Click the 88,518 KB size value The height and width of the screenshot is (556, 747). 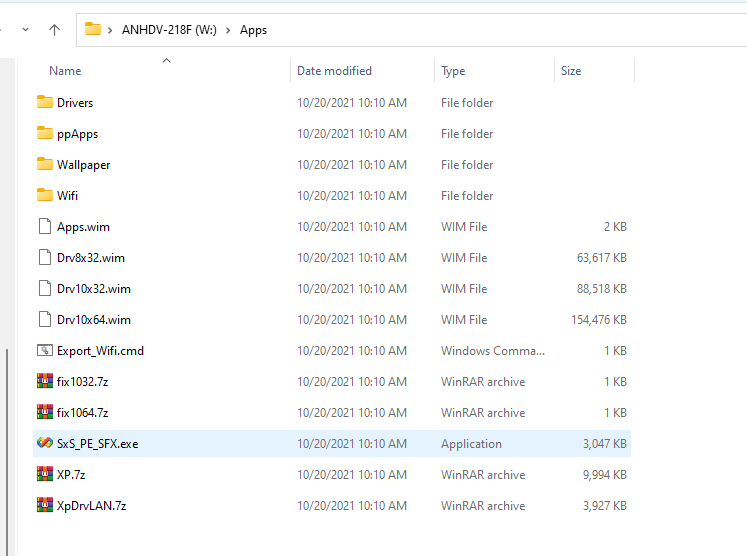[602, 289]
